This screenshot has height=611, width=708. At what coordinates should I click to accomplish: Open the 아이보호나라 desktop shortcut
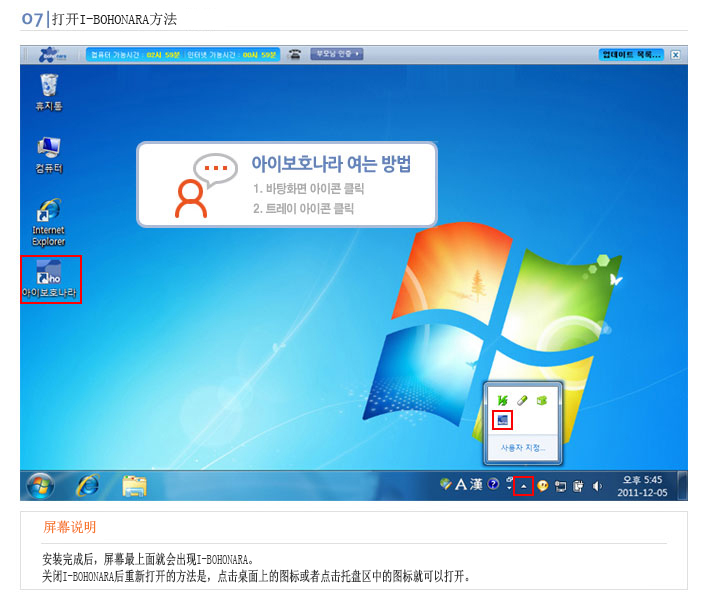point(50,279)
